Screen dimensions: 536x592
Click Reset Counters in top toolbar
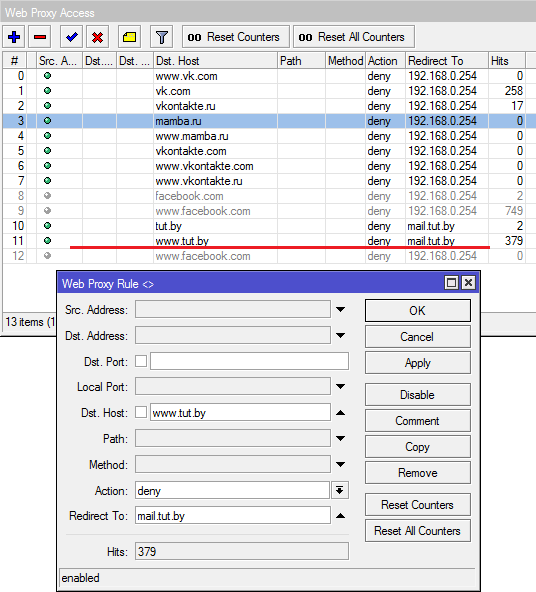coord(236,37)
